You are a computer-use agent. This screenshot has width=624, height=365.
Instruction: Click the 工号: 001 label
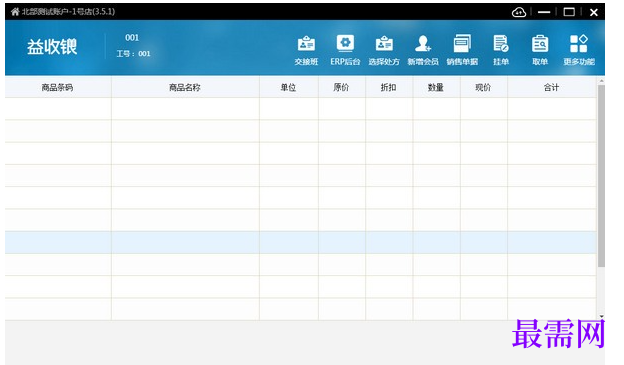point(133,54)
